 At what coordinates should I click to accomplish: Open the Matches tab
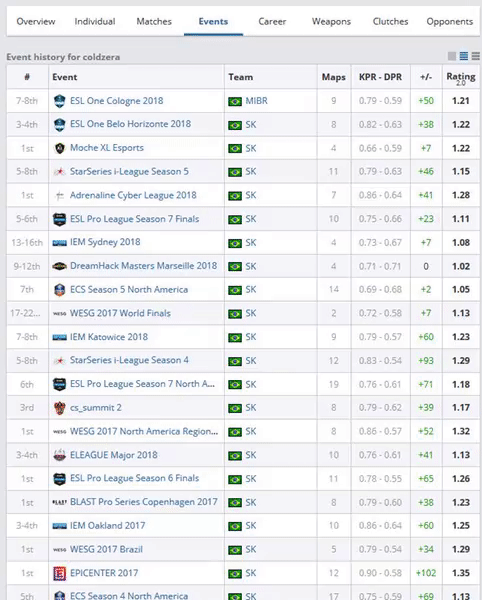pyautogui.click(x=154, y=21)
